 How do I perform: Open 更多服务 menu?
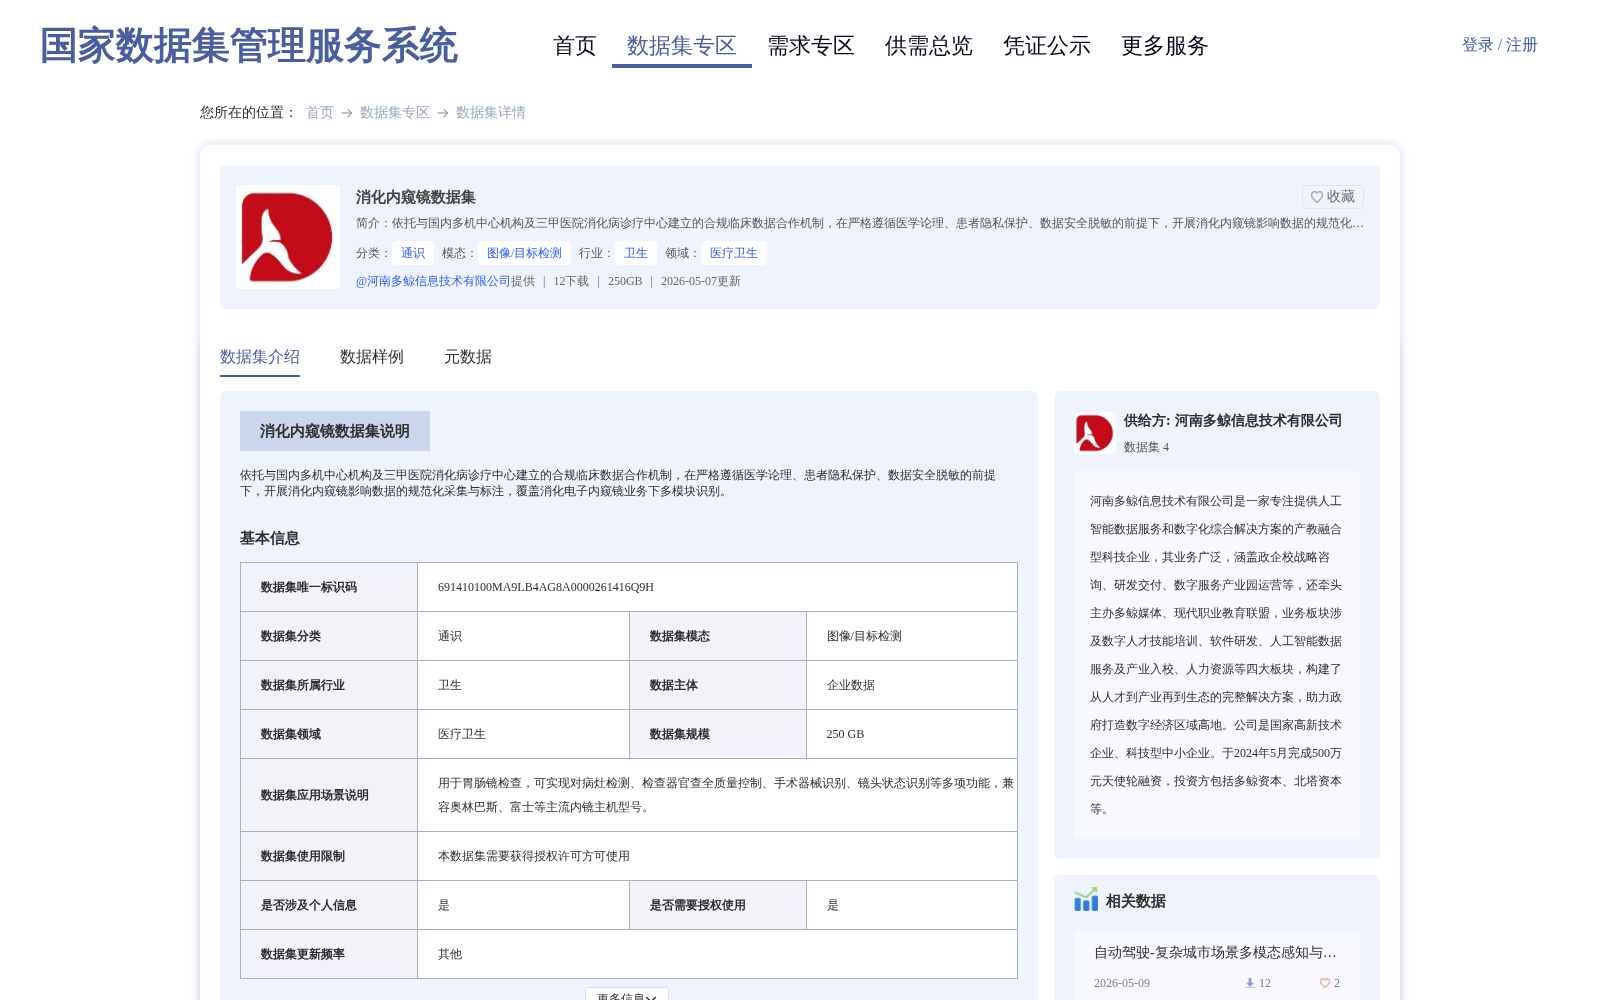tap(1165, 46)
